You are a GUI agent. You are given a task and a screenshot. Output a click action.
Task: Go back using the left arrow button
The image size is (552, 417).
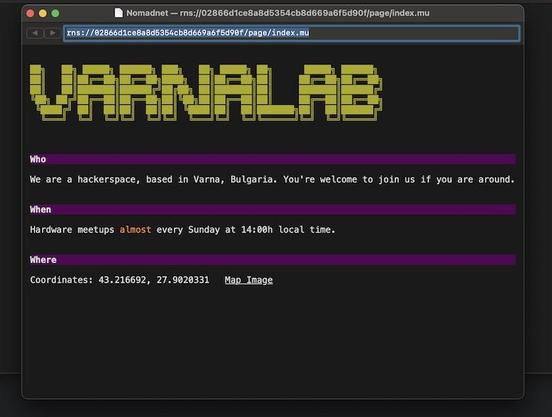[35, 33]
